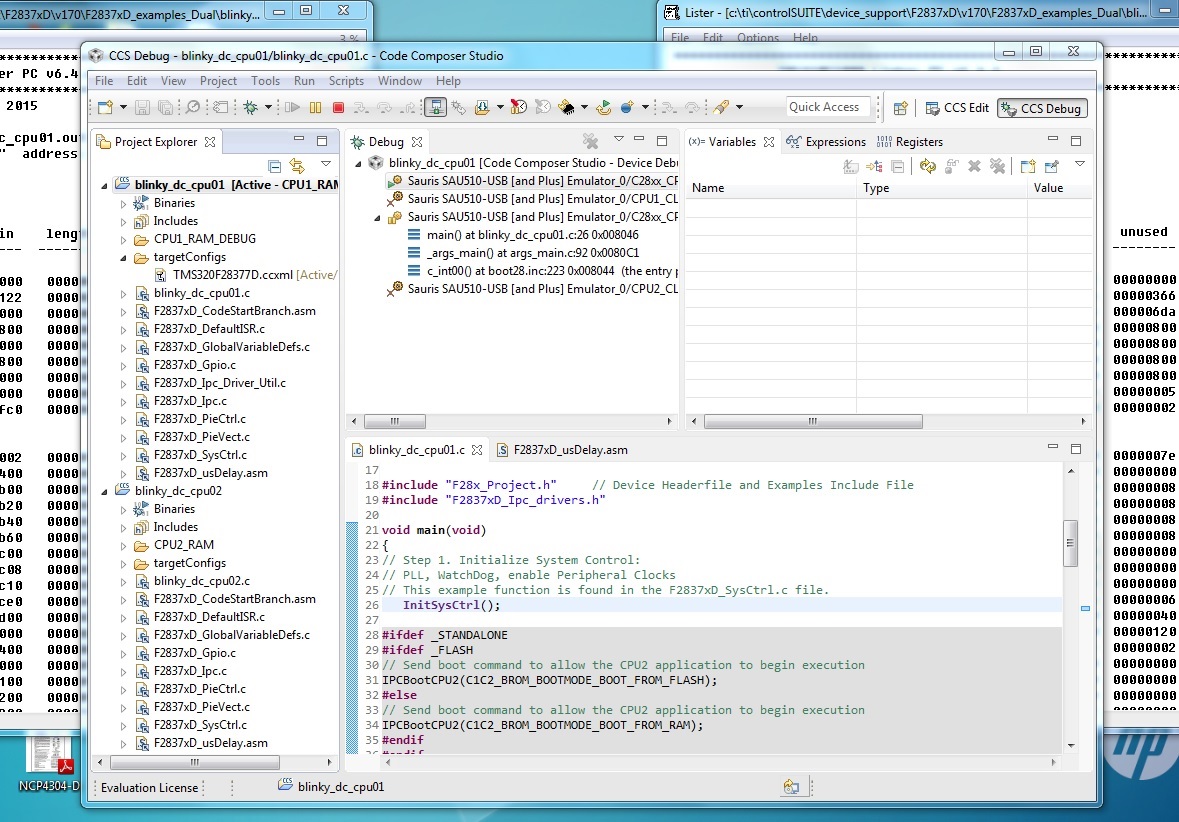Screen dimensions: 1179x822
Task: Perform a CPU Reset from the toolbar
Action: pyautogui.click(x=568, y=107)
